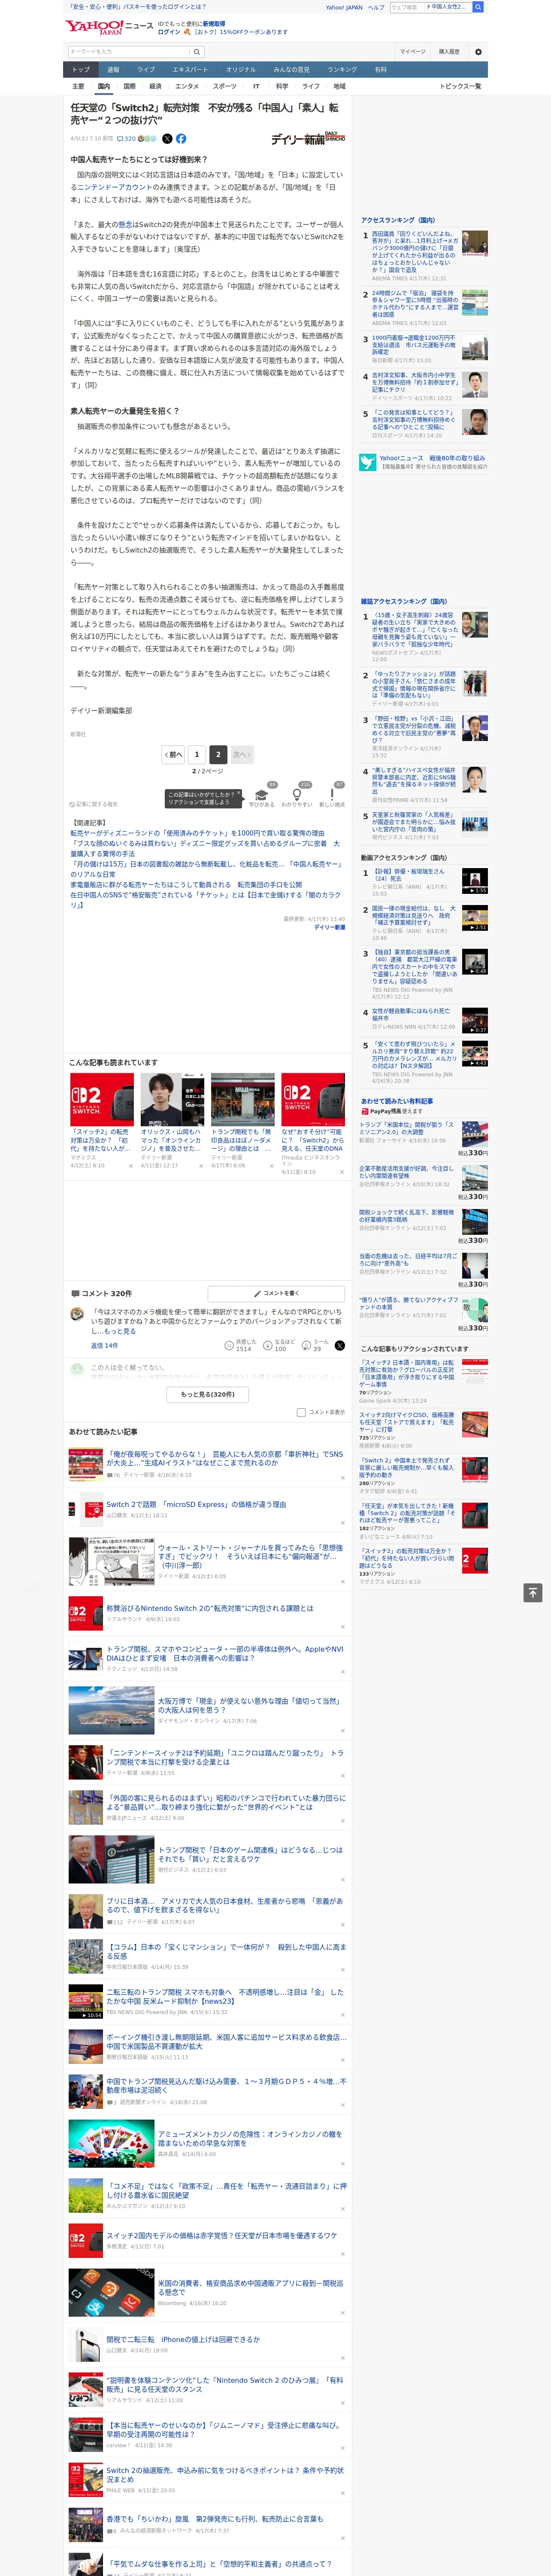Open ランキング tab
Viewport: 551px width, 2576px height.
pos(342,69)
